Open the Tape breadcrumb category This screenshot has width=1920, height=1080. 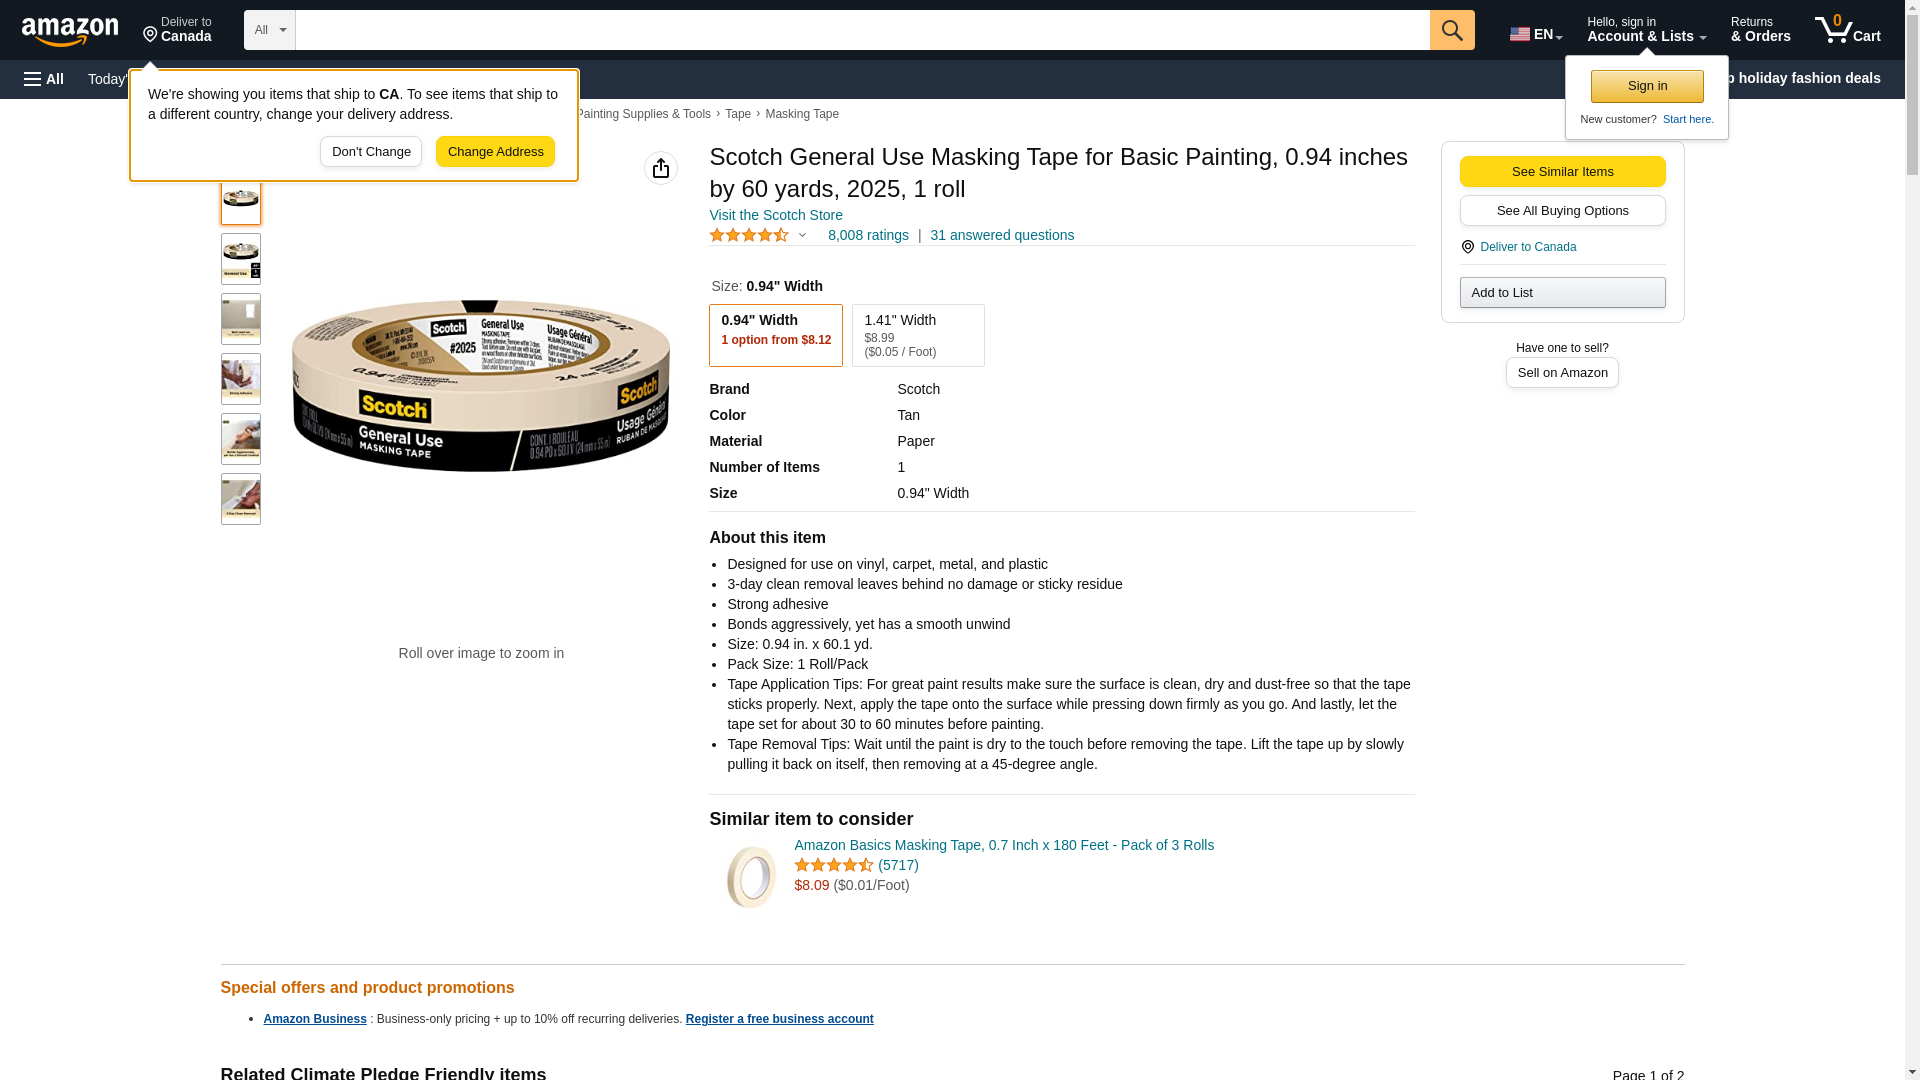pyautogui.click(x=738, y=114)
